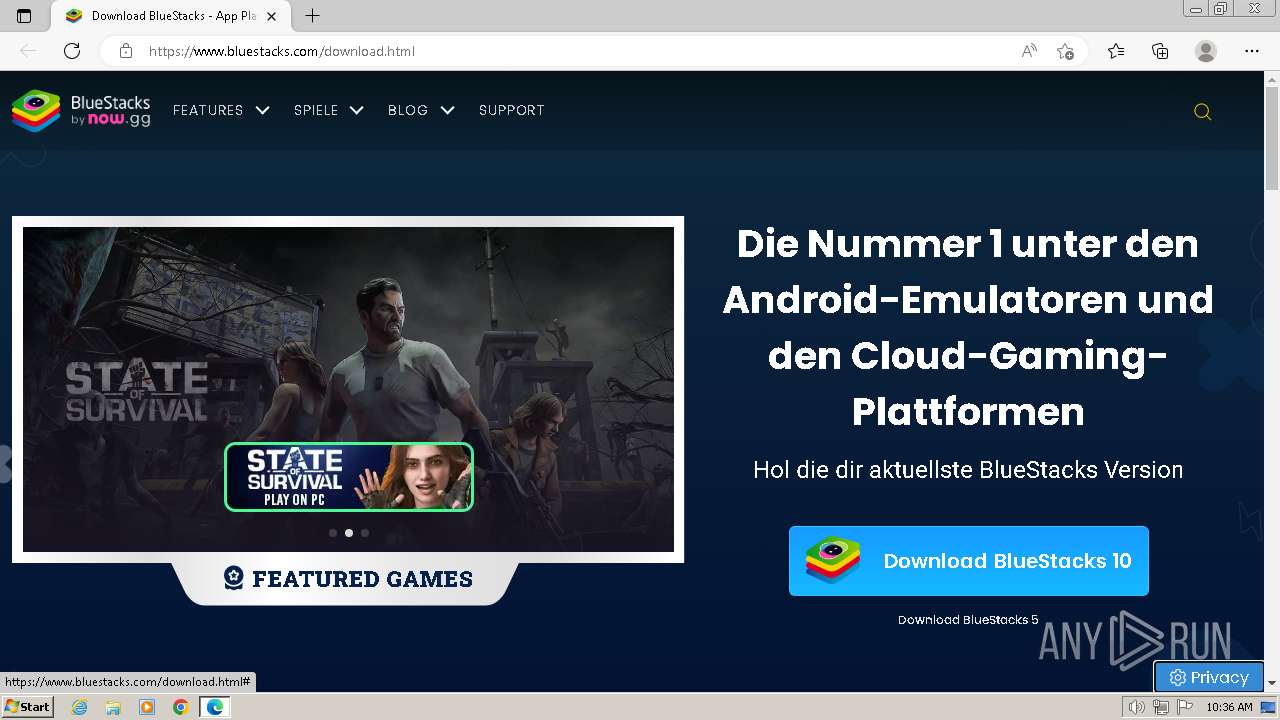Open File Explorer from the taskbar
The height and width of the screenshot is (720, 1280).
[113, 707]
